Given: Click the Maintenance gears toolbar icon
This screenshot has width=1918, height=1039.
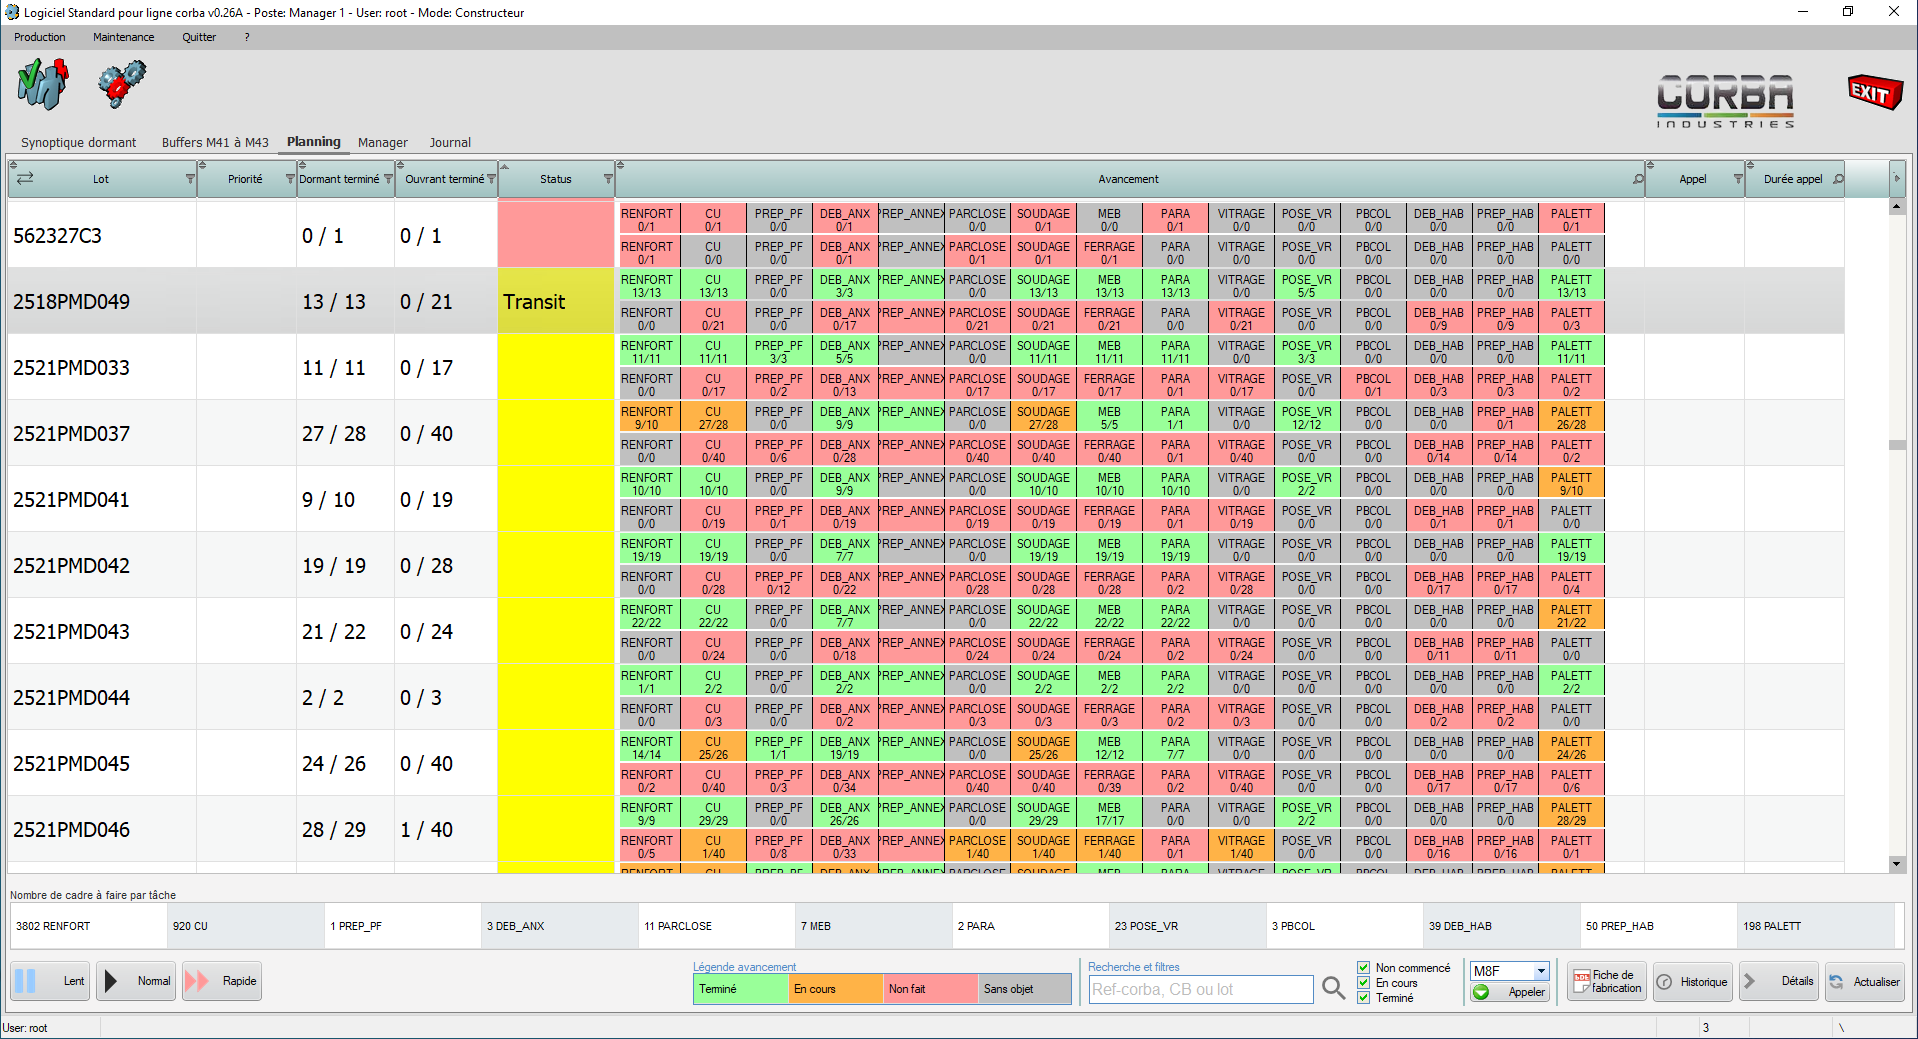Looking at the screenshot, I should 122,84.
